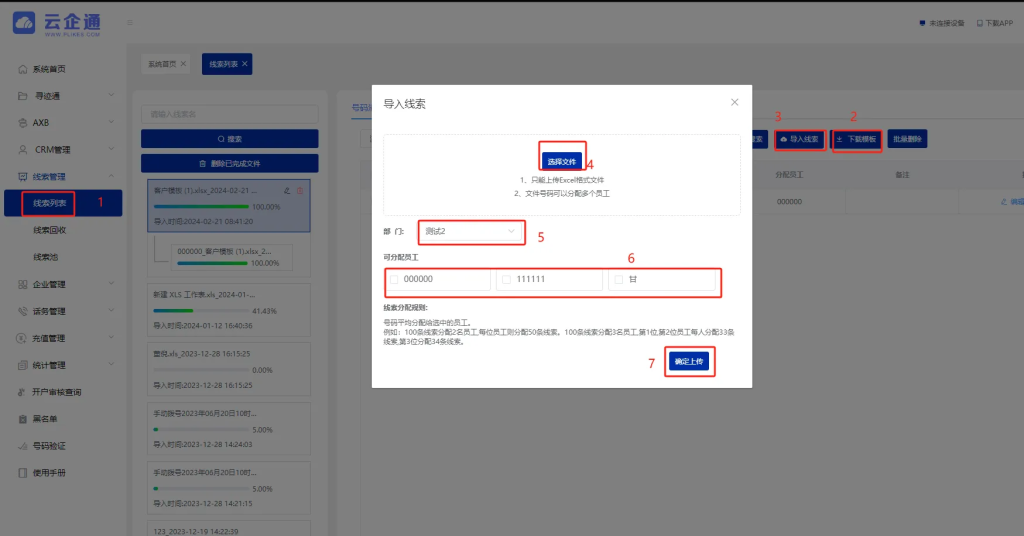Screen dimensions: 1024x536
Task: Click the 号码验证 icon
Action: (x=23, y=446)
